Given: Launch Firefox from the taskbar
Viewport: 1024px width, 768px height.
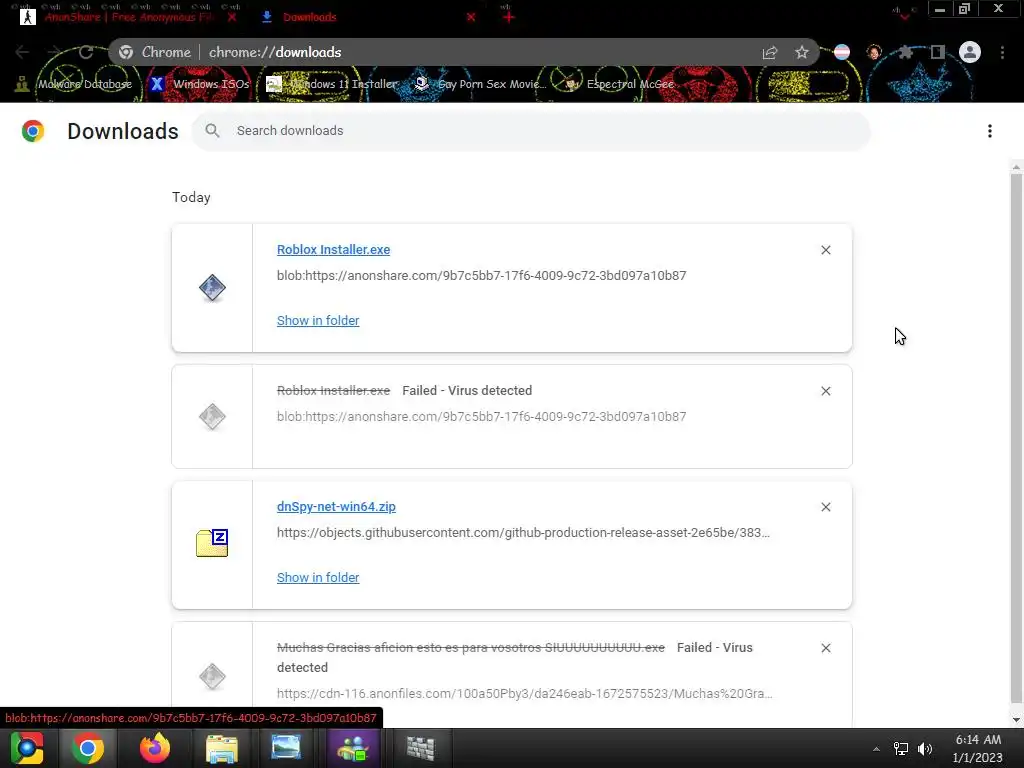Looking at the screenshot, I should (155, 748).
